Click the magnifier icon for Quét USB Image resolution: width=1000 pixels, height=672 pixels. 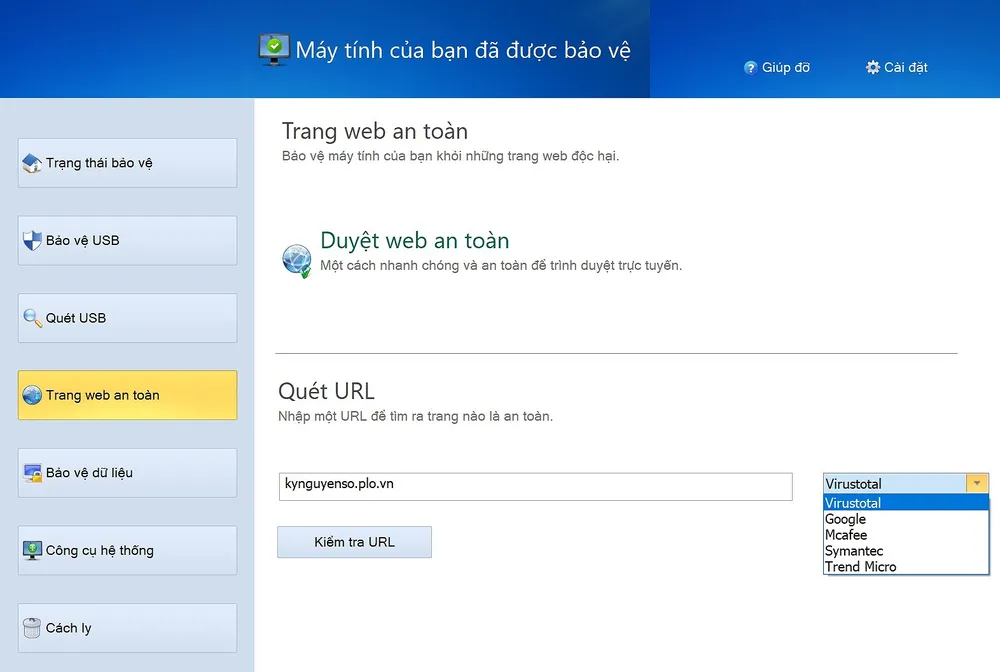(32, 318)
